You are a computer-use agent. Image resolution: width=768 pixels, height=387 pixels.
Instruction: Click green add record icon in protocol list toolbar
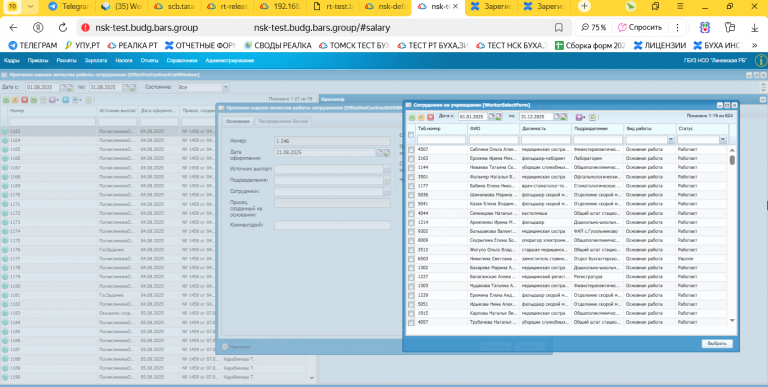pos(6,100)
